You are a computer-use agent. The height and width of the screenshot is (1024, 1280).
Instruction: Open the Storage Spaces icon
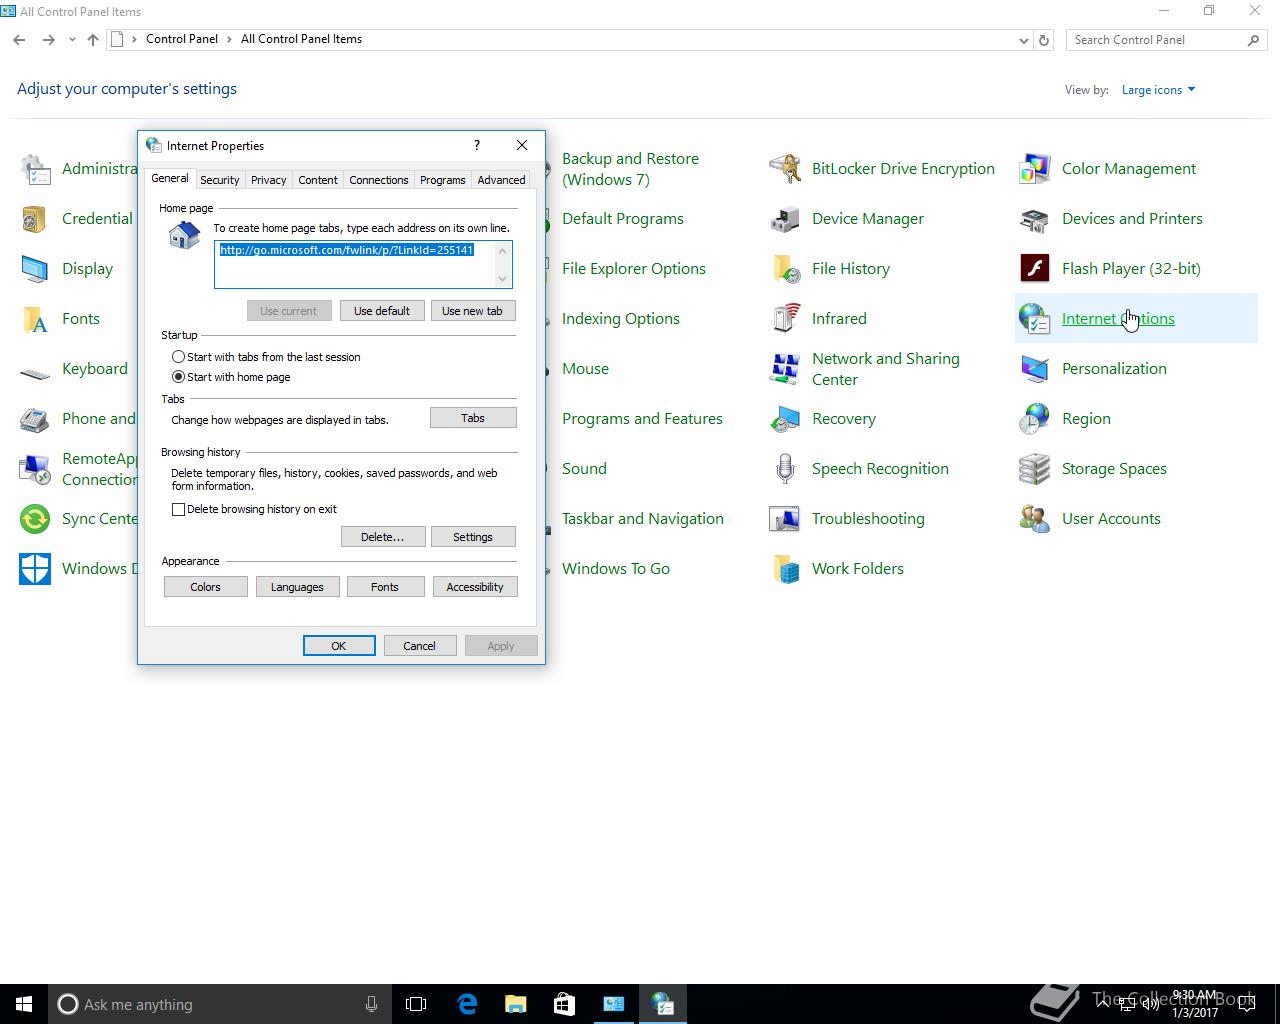pyautogui.click(x=1035, y=469)
